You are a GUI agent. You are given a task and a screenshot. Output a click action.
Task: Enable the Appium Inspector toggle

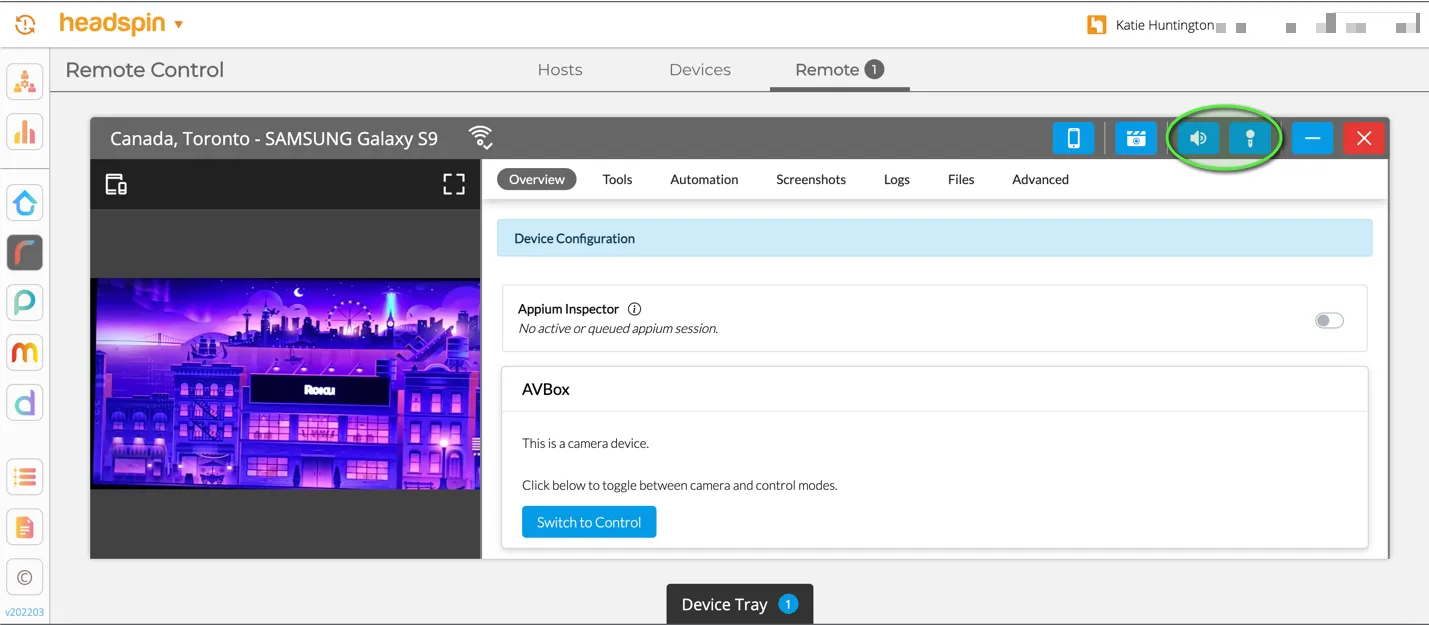pos(1329,320)
